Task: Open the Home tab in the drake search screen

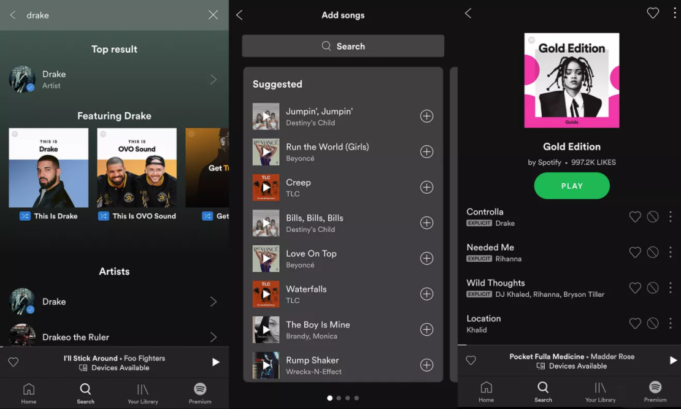Action: [x=29, y=393]
